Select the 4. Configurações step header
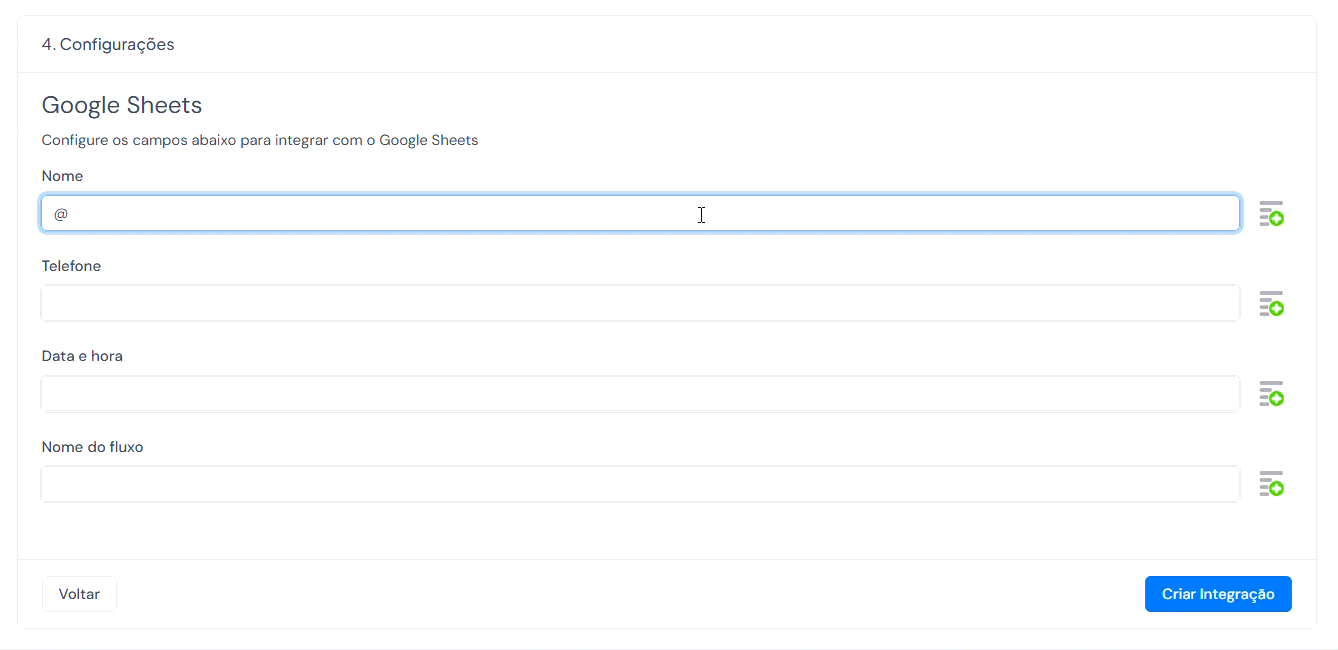Viewport: 1338px width, 650px height. point(108,44)
